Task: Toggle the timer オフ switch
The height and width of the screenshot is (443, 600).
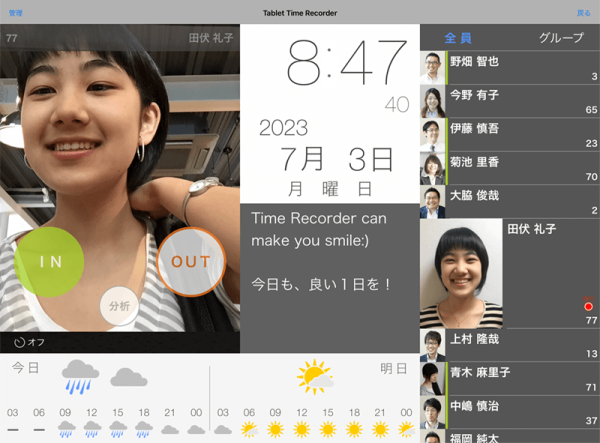Action: [30, 342]
